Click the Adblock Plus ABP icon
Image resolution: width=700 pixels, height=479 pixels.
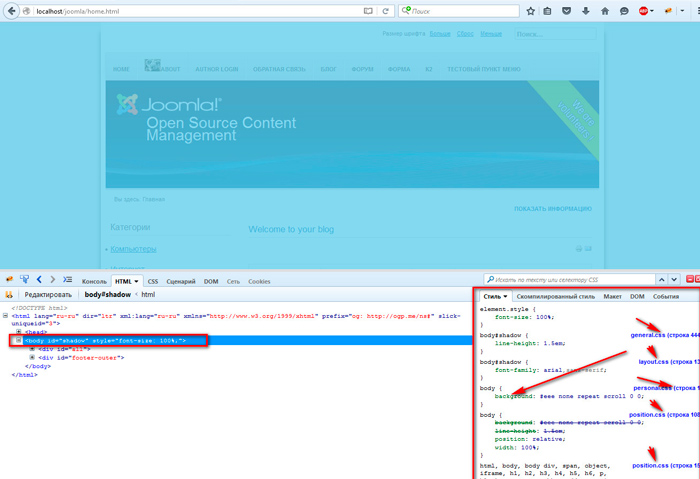point(643,11)
